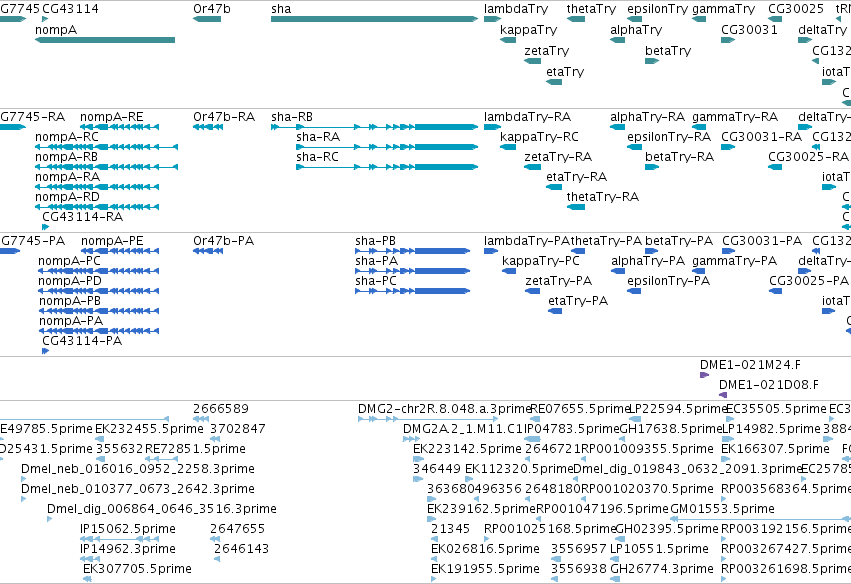
Task: Click the nompA-RE transcript label
Action: pos(112,117)
